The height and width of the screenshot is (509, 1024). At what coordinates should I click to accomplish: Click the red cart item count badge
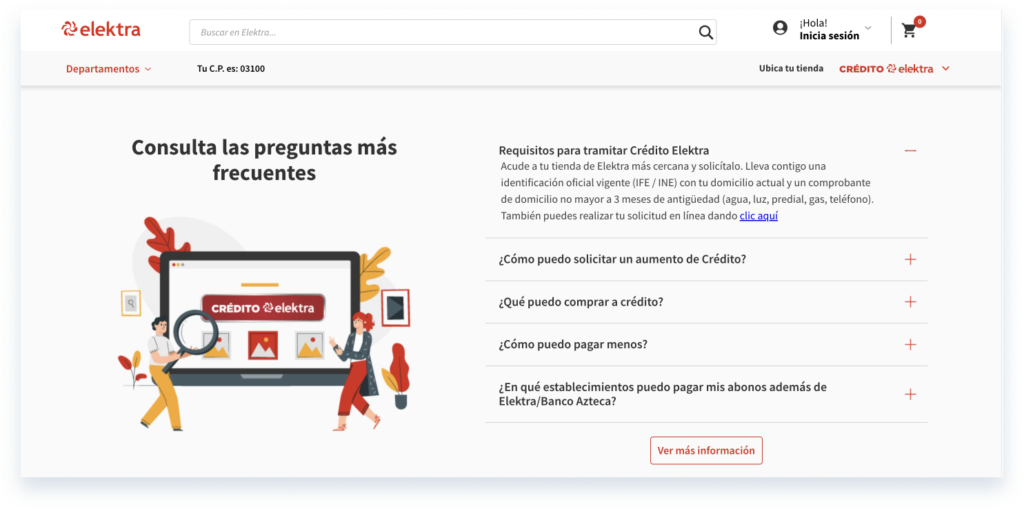pyautogui.click(x=919, y=21)
